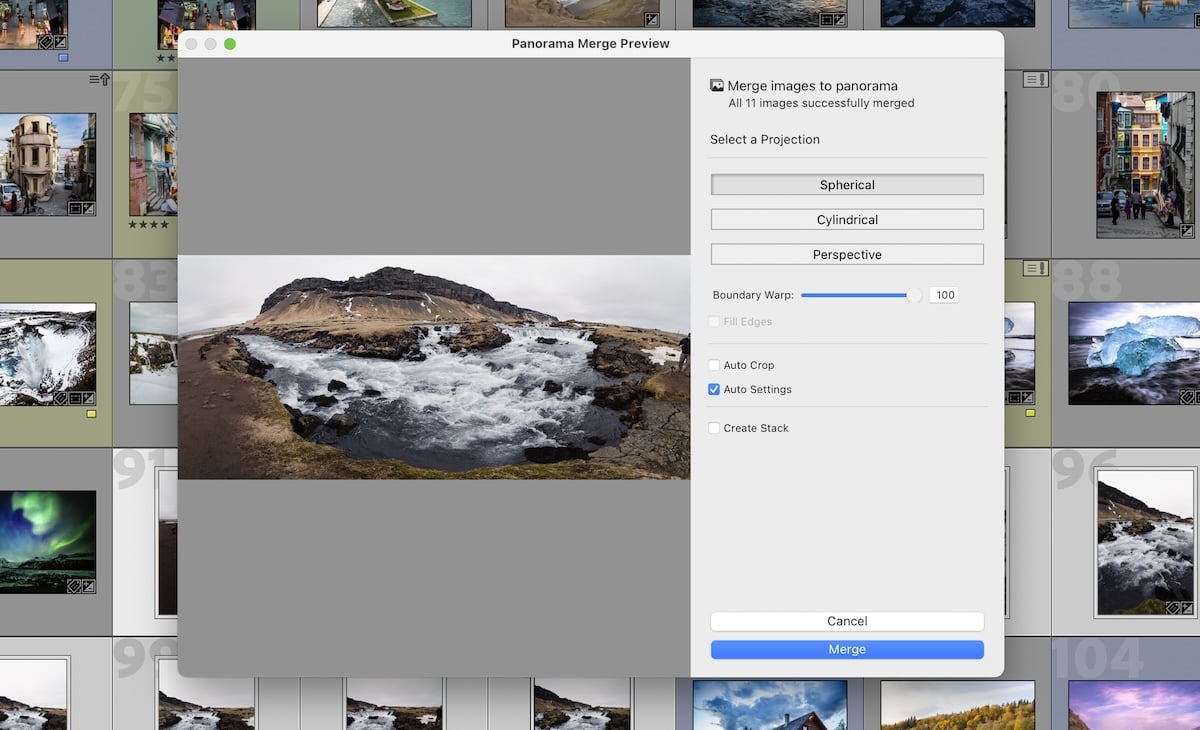The width and height of the screenshot is (1200, 730).
Task: Click the keyword badge on the iceberg photo 88
Action: pos(1186,397)
